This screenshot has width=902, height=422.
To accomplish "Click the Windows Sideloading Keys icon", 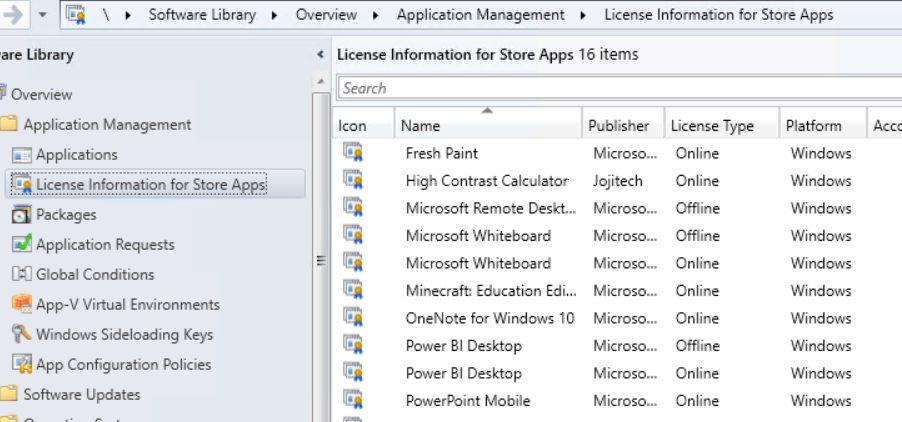I will tap(22, 335).
